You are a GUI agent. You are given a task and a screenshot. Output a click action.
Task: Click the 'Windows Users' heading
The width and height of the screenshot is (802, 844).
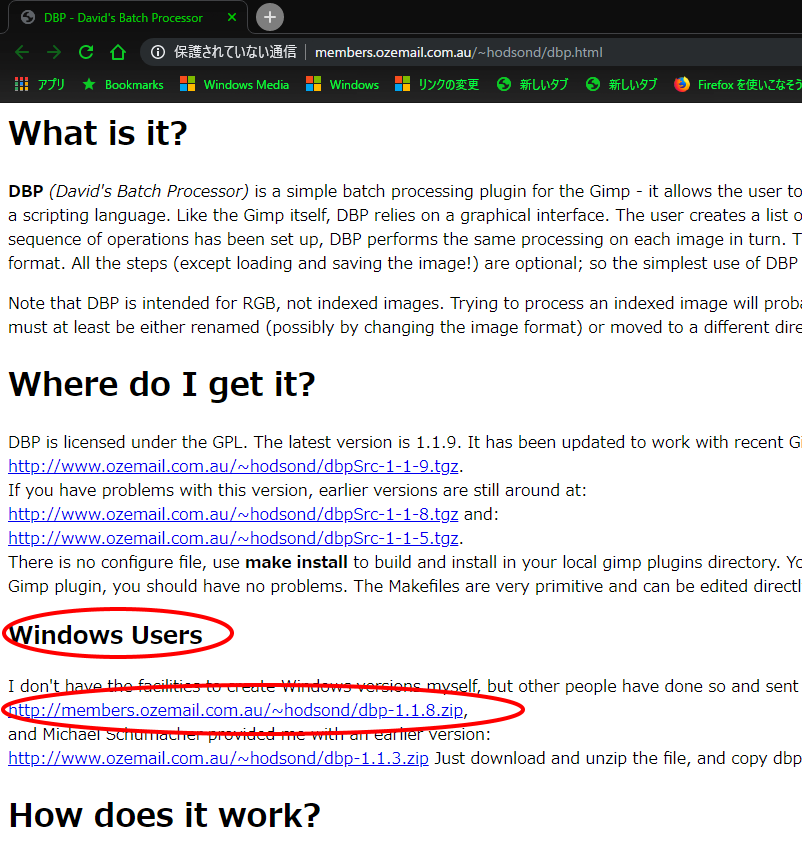click(x=106, y=635)
